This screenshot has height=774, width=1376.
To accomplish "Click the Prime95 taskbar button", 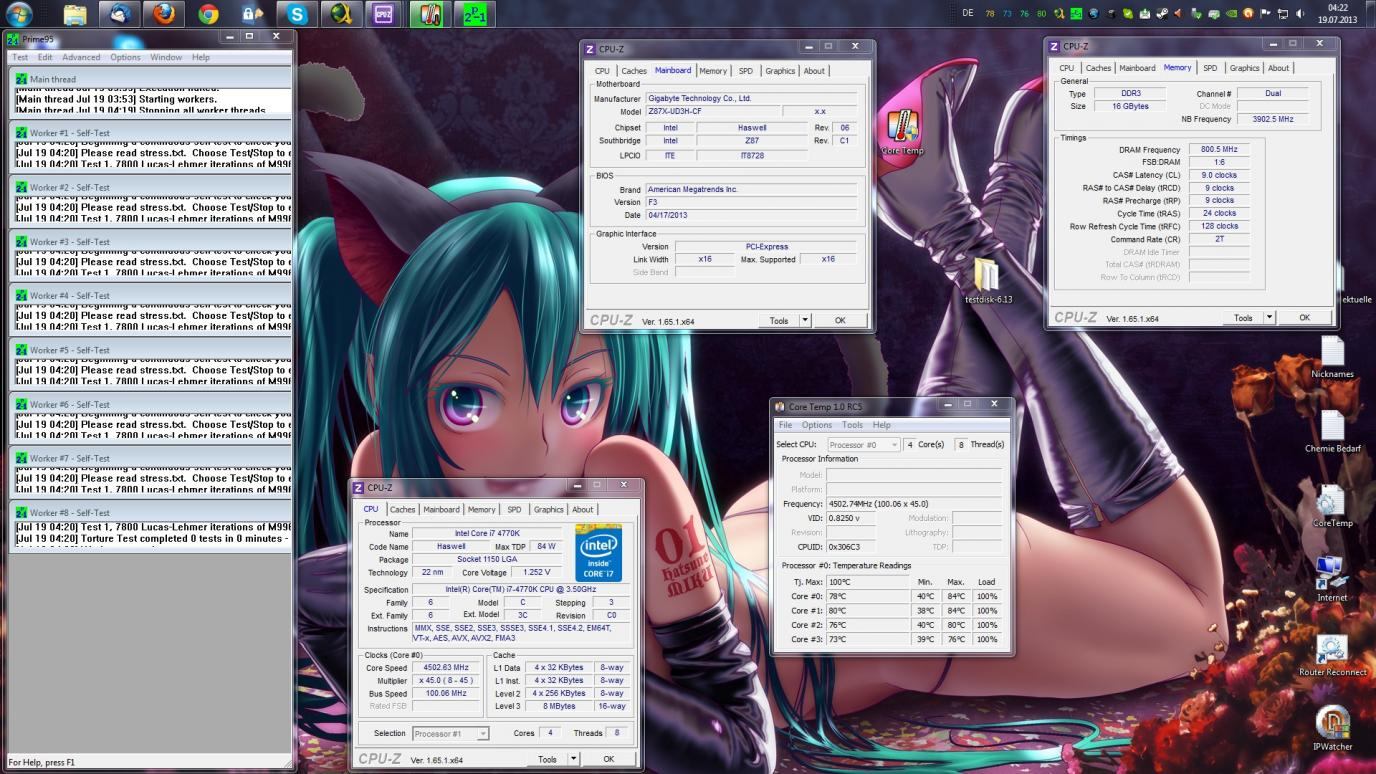I will [x=476, y=14].
